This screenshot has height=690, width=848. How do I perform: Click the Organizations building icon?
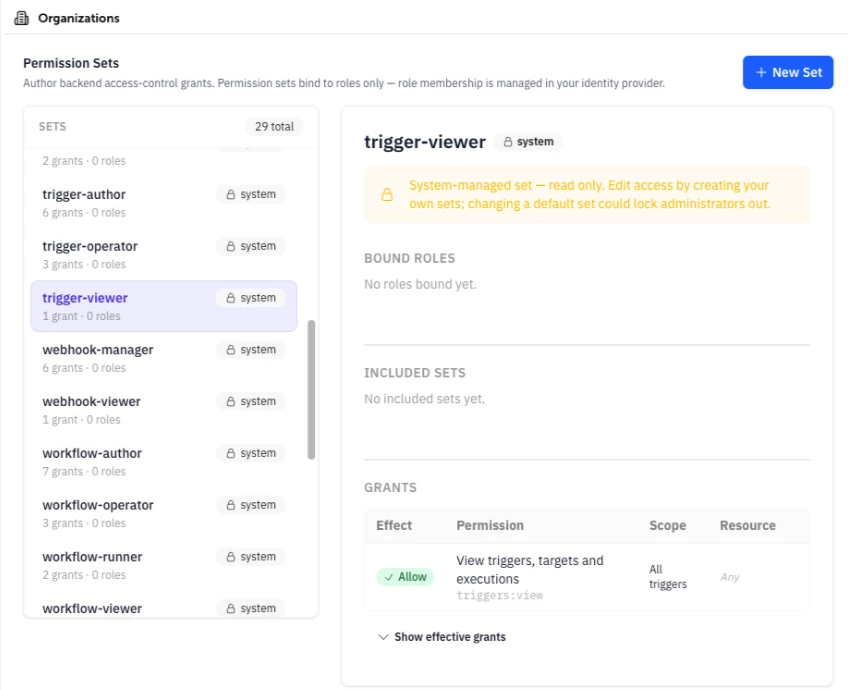pyautogui.click(x=22, y=18)
